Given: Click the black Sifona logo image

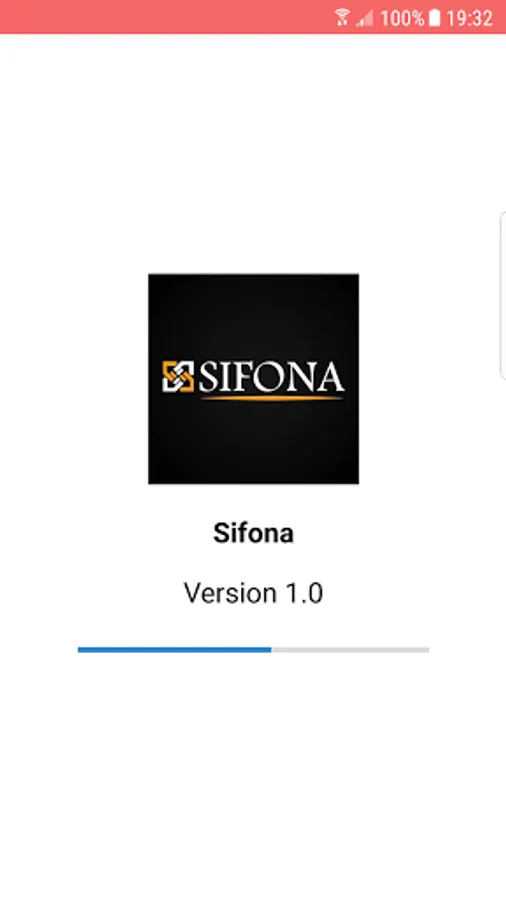Looking at the screenshot, I should 254,379.
